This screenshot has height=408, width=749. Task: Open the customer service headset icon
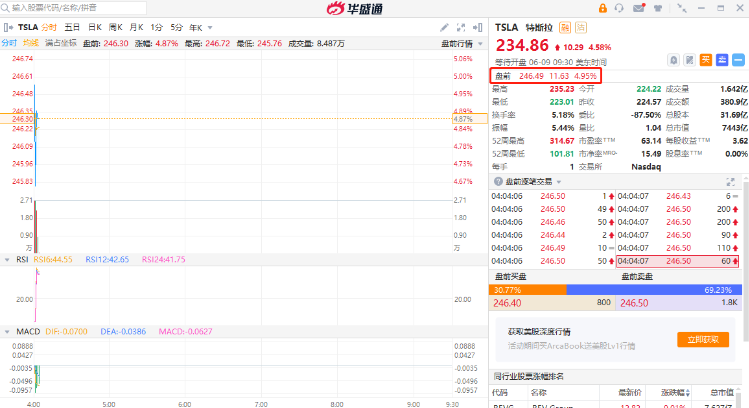(x=620, y=8)
